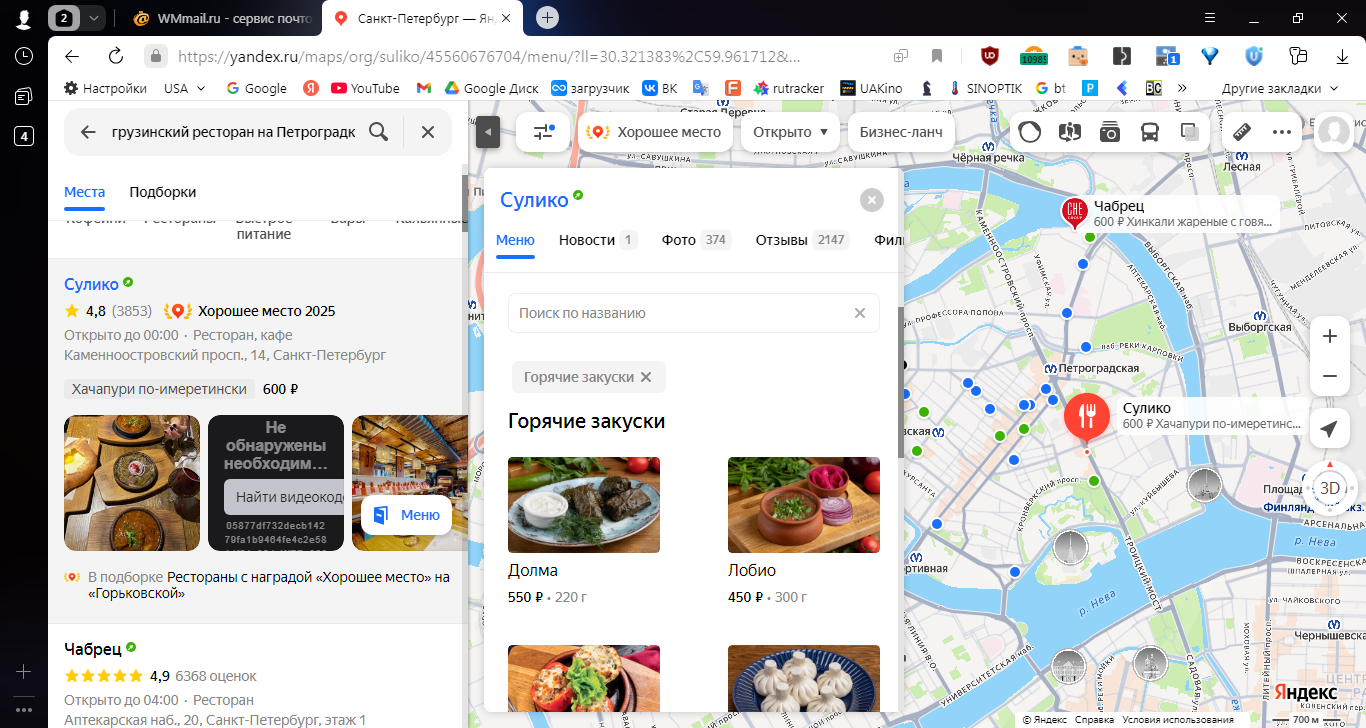The image size is (1366, 728).
Task: Toggle street panoramas layer icon
Action: click(1070, 131)
